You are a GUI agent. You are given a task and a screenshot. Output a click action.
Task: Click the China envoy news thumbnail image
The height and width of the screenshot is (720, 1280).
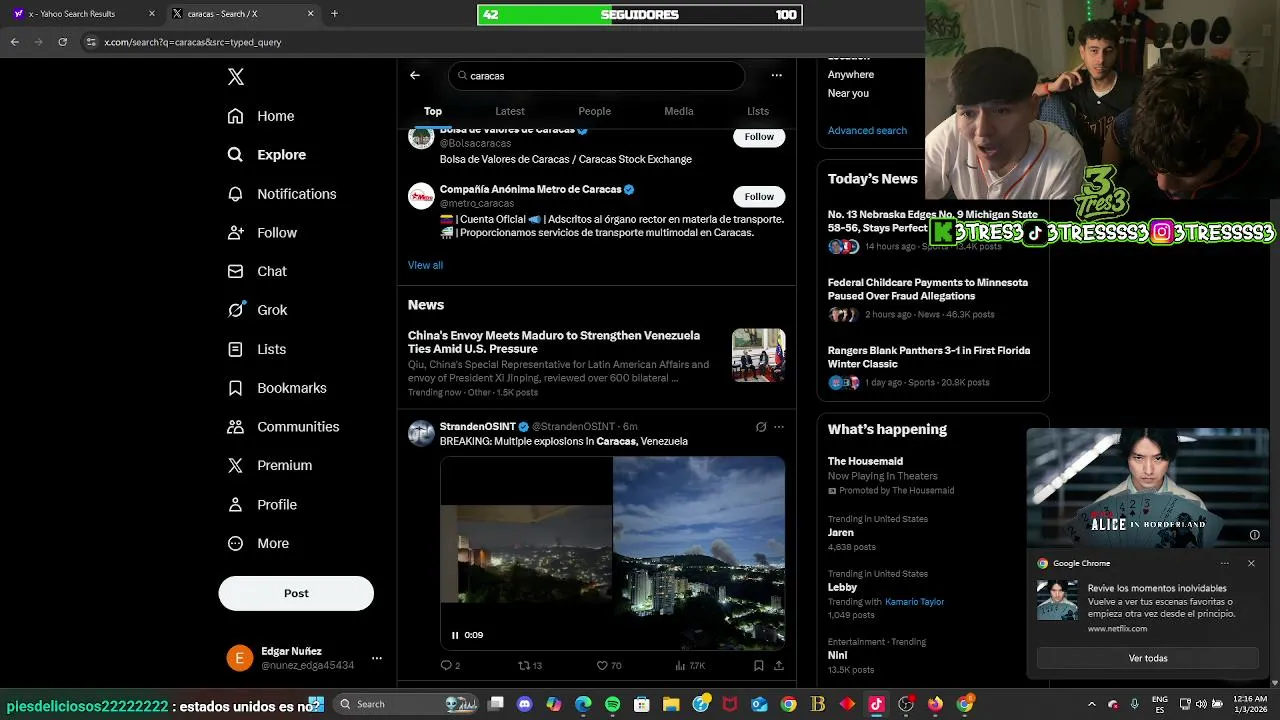pos(758,355)
